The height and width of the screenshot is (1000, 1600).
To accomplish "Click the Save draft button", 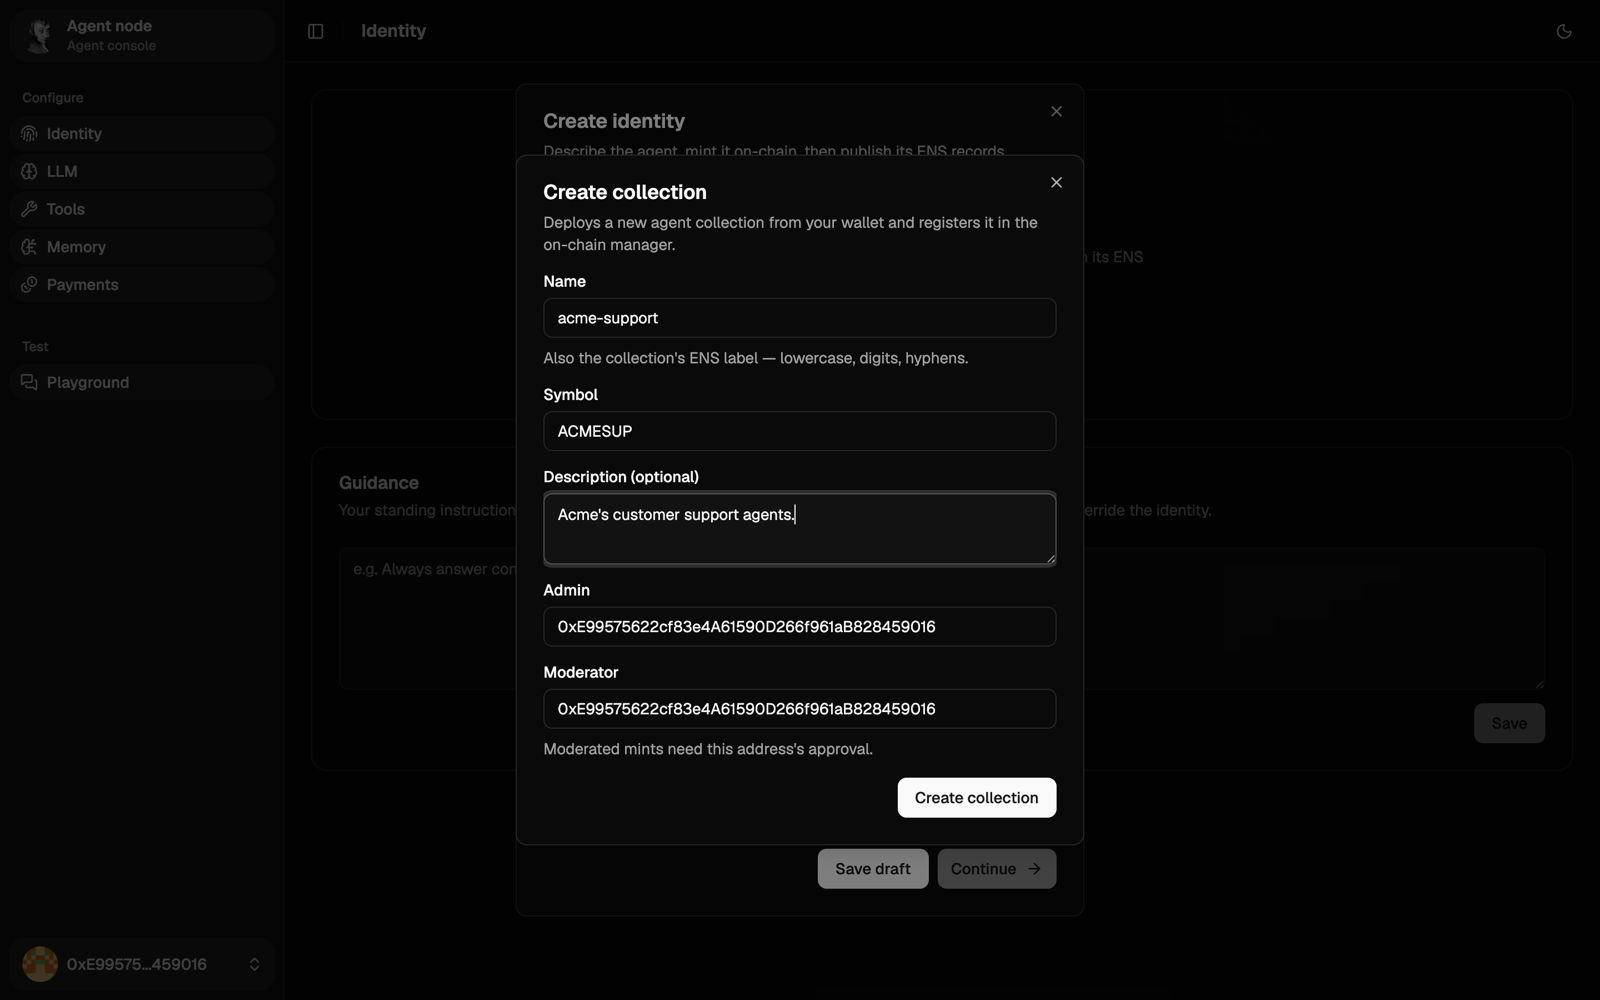I will 873,869.
